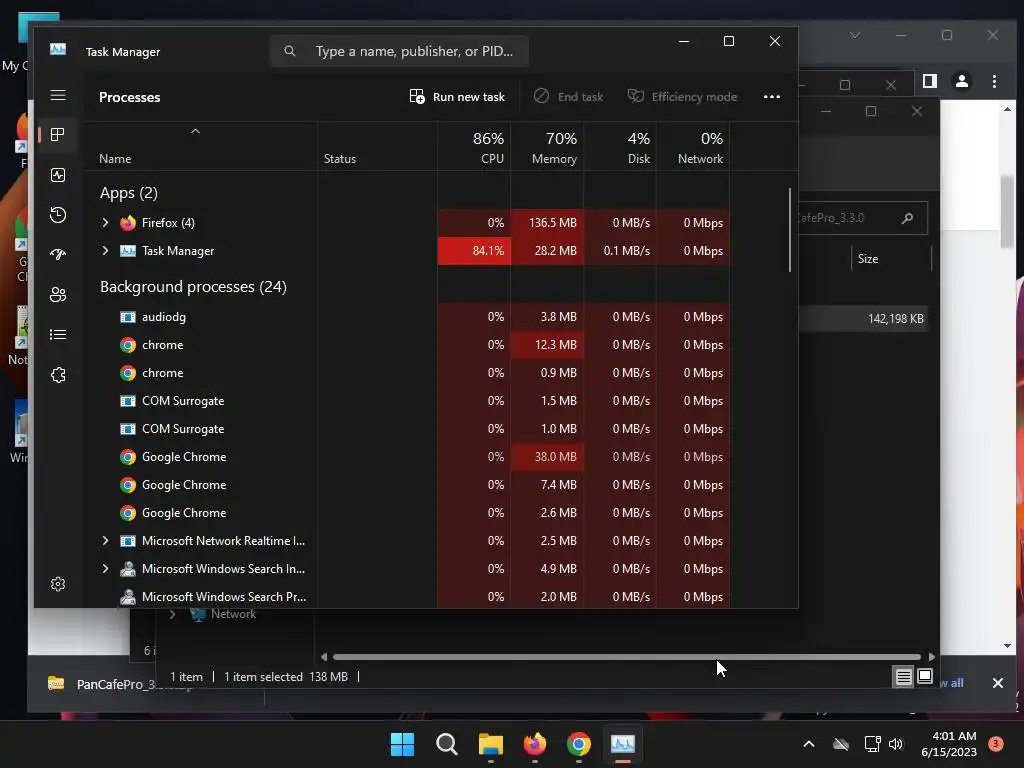Screen dimensions: 1024x768
Task: Click Task Manager vertical scrollbar
Action: coord(790,229)
